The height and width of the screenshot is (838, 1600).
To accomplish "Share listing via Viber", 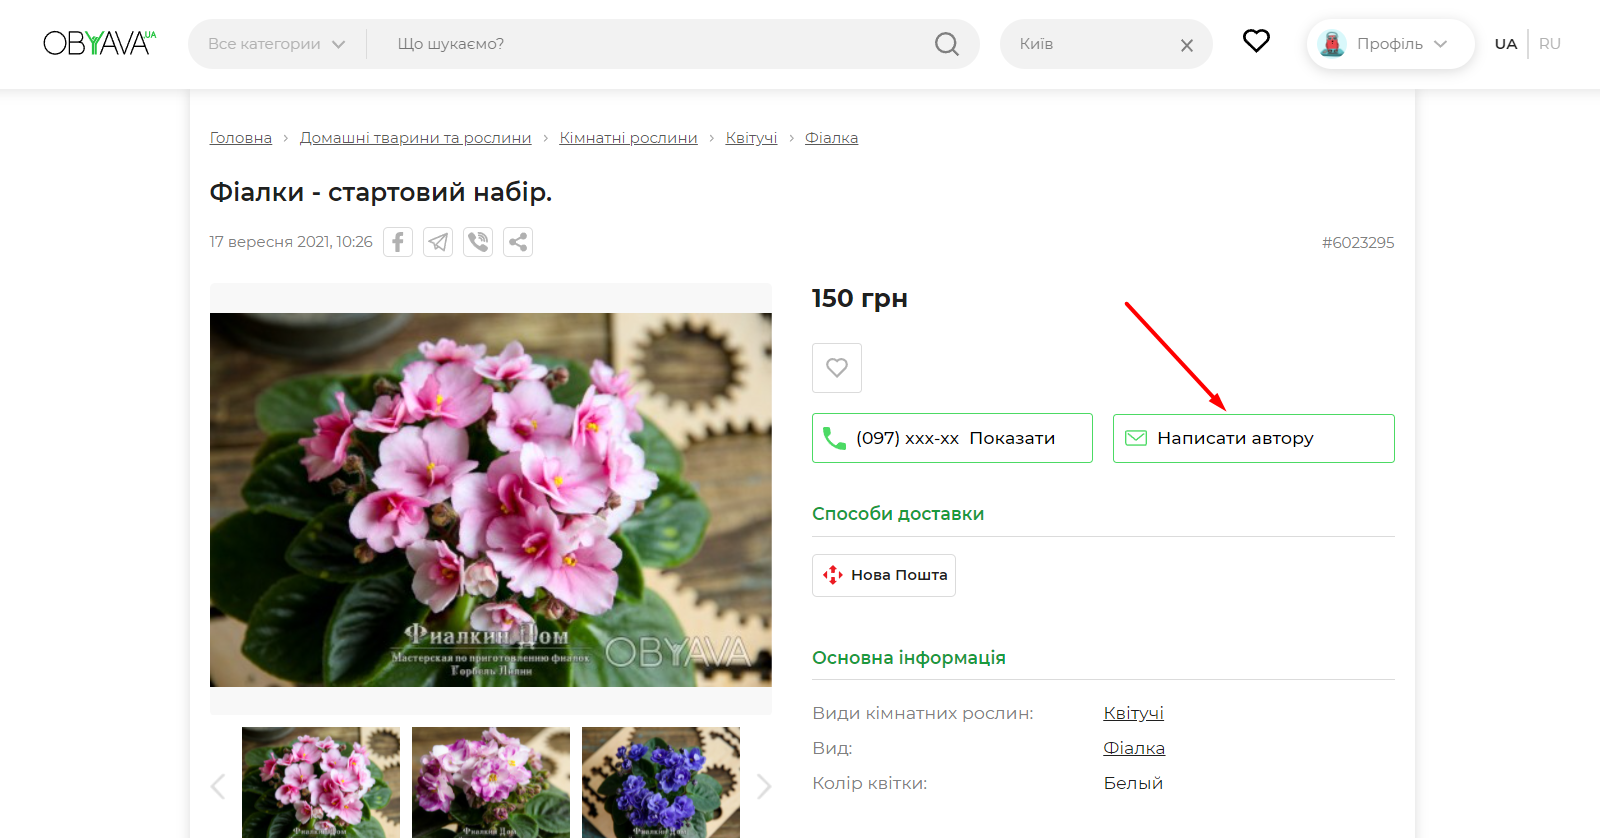I will click(478, 242).
